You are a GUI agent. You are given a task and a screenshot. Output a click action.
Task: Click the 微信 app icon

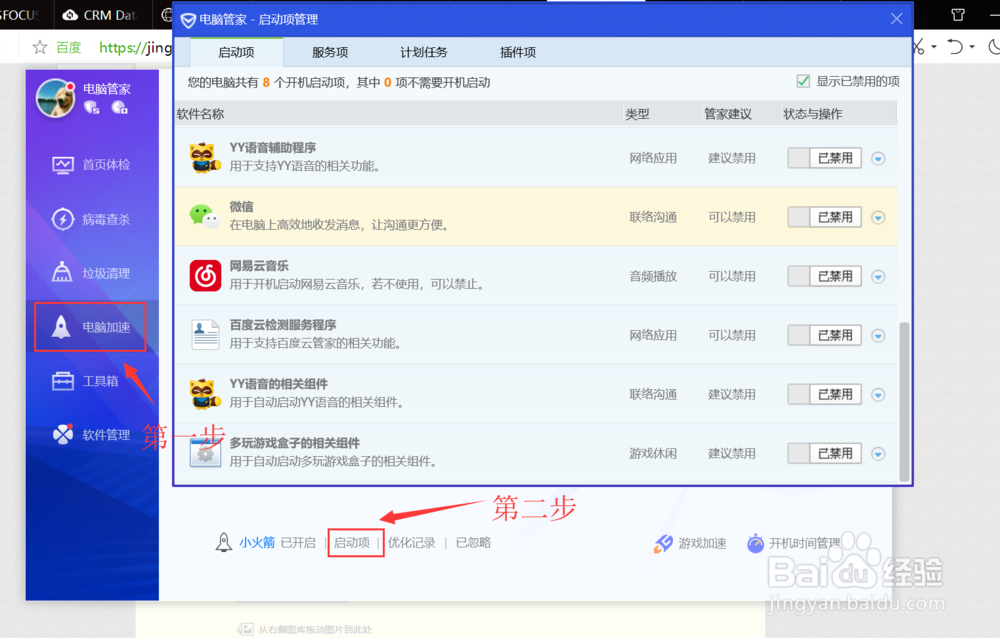(x=205, y=216)
